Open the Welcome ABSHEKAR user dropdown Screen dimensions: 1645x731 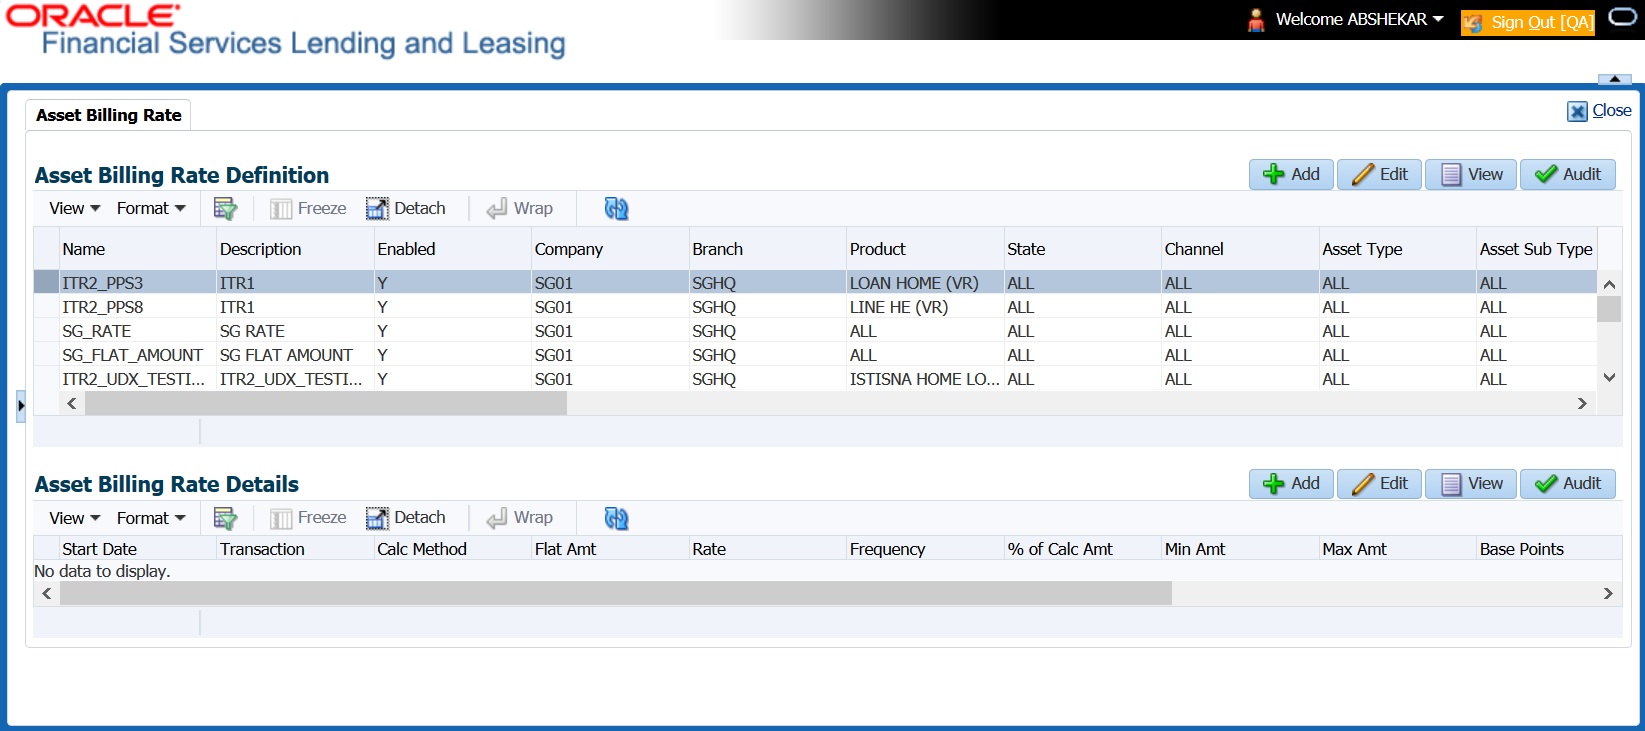[1360, 19]
